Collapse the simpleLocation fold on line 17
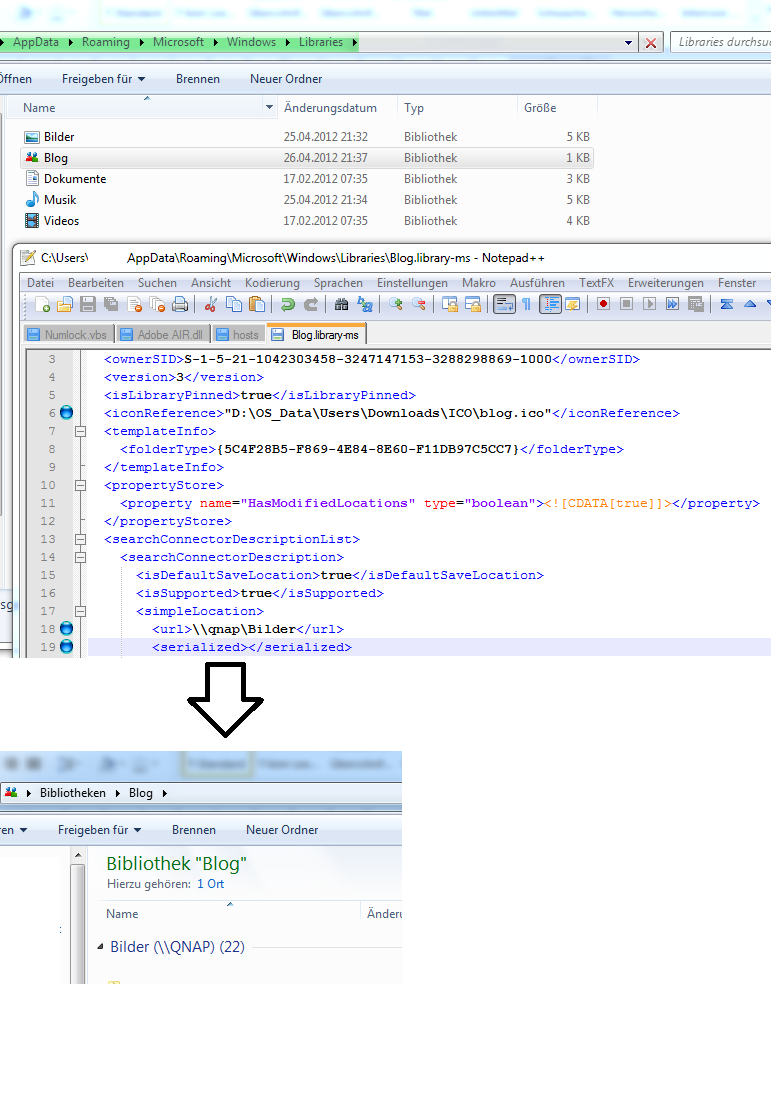The height and width of the screenshot is (1111, 771). click(80, 611)
